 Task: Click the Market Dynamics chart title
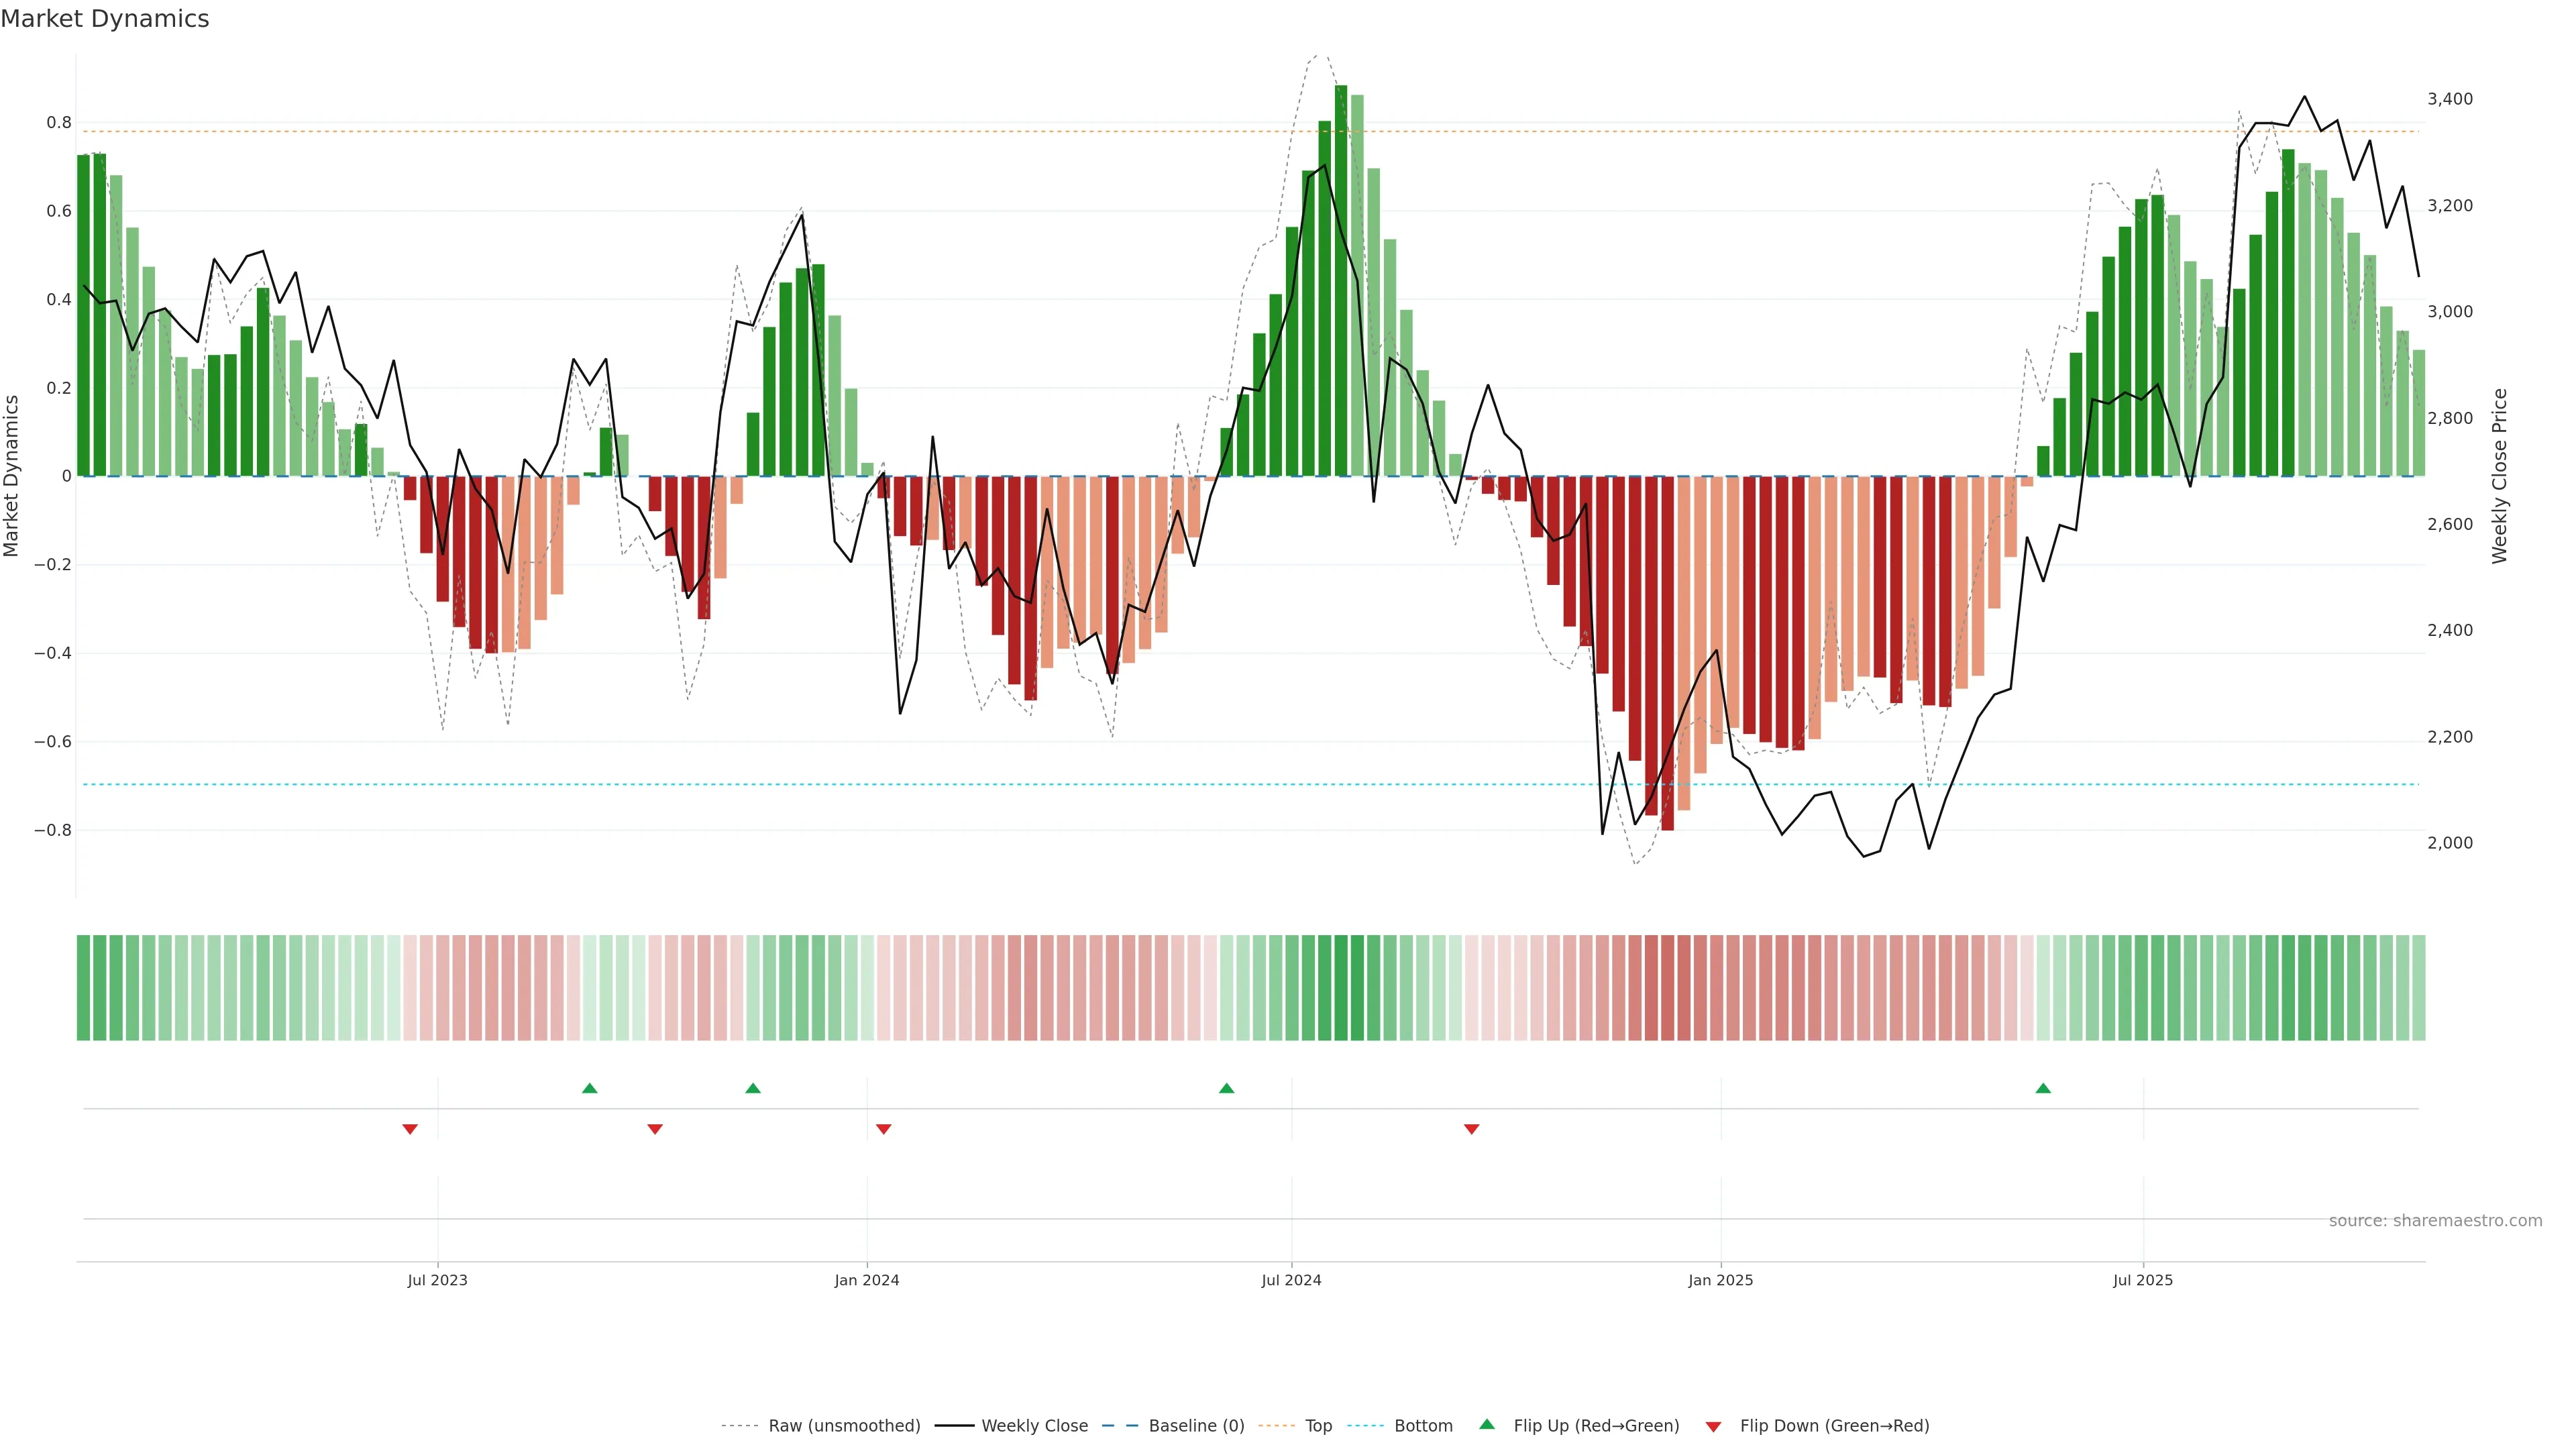(105, 19)
